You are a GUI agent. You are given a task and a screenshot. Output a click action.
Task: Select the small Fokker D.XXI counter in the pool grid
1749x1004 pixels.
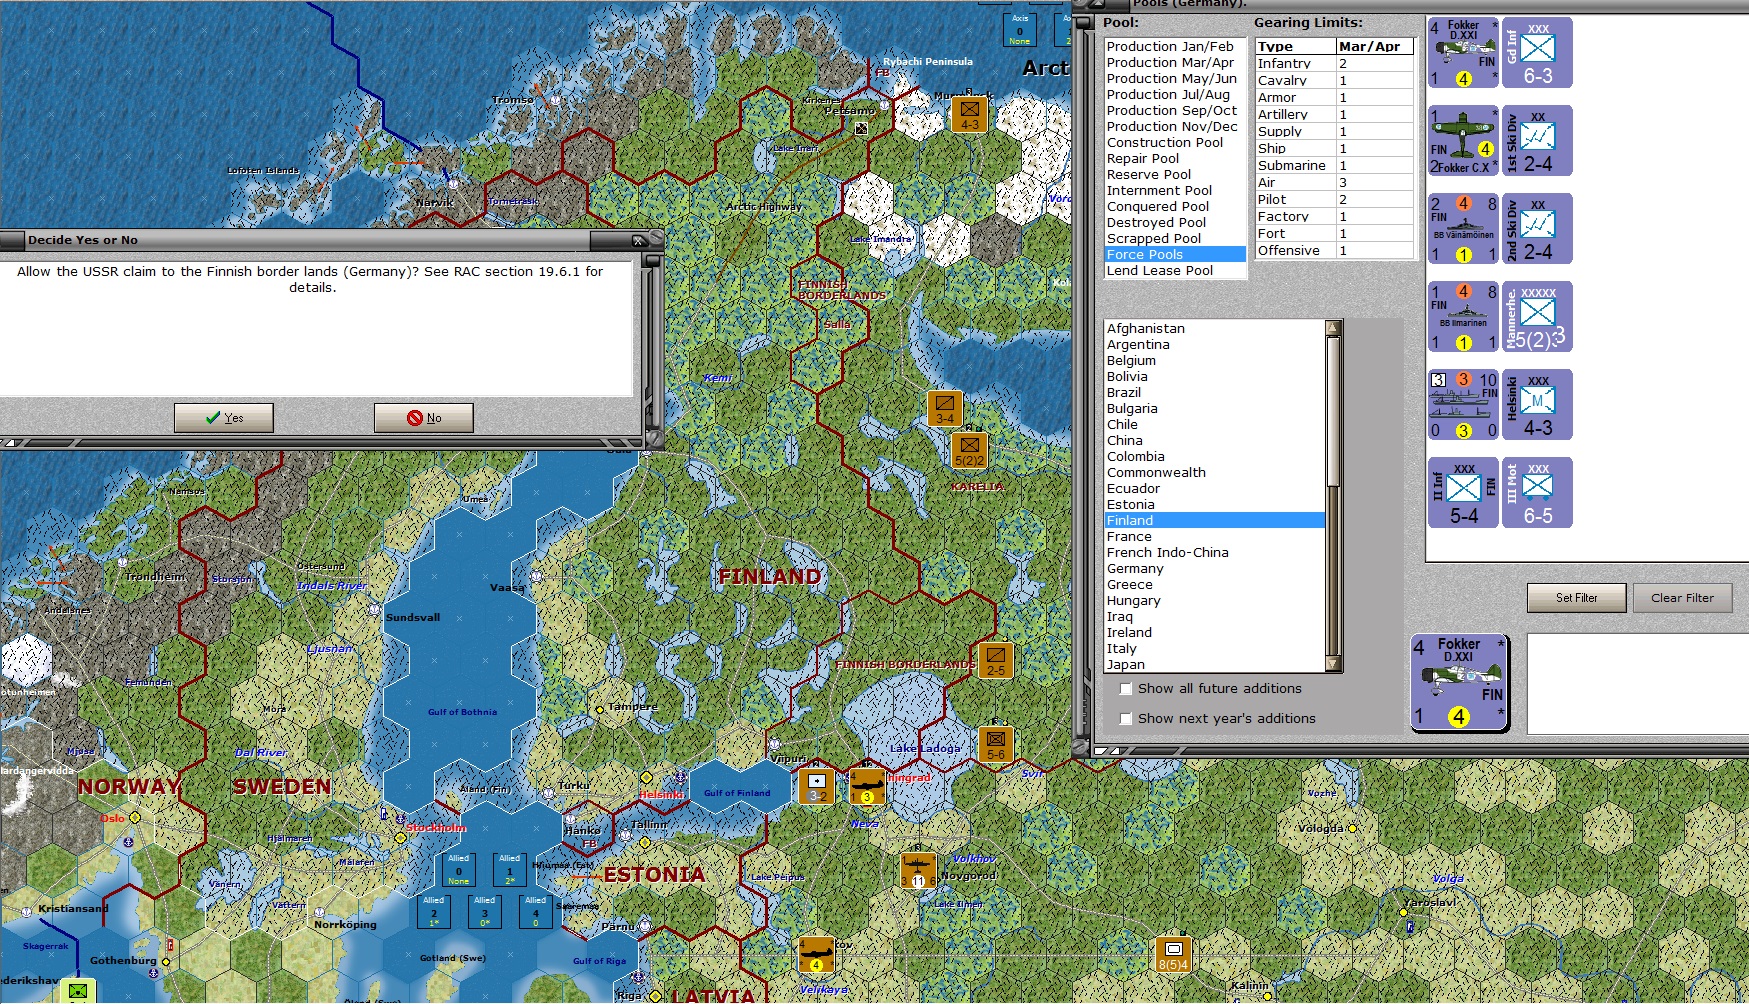pos(1463,53)
